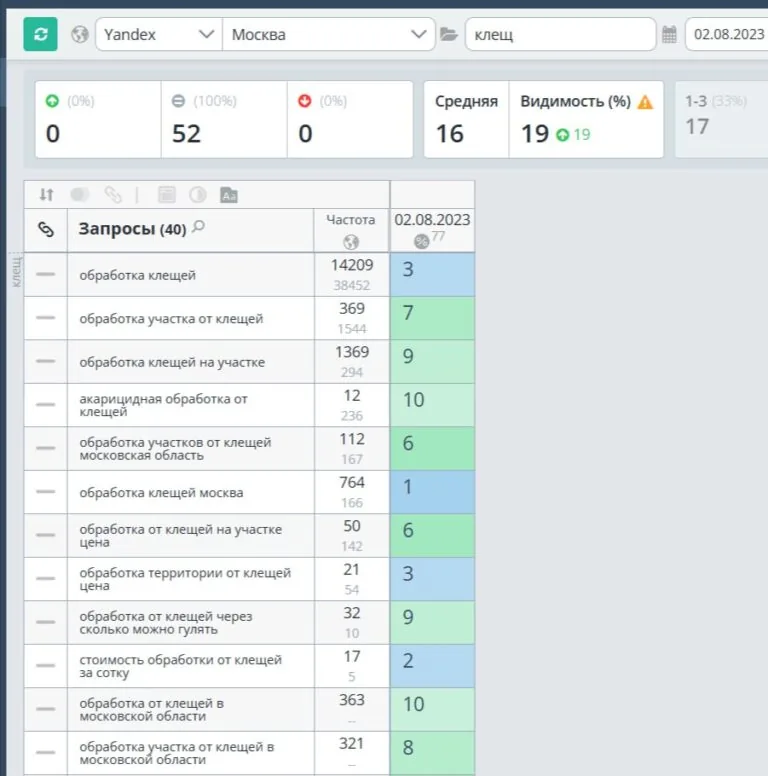Select query обработка участков от клещей московская область
The height and width of the screenshot is (776, 768).
(x=175, y=449)
